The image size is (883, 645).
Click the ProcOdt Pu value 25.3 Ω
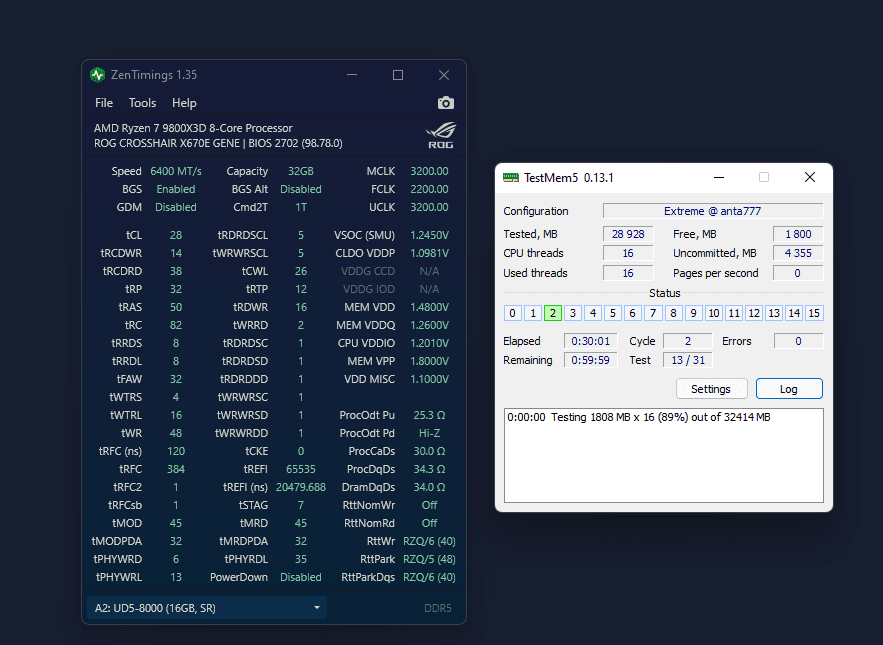pyautogui.click(x=429, y=415)
